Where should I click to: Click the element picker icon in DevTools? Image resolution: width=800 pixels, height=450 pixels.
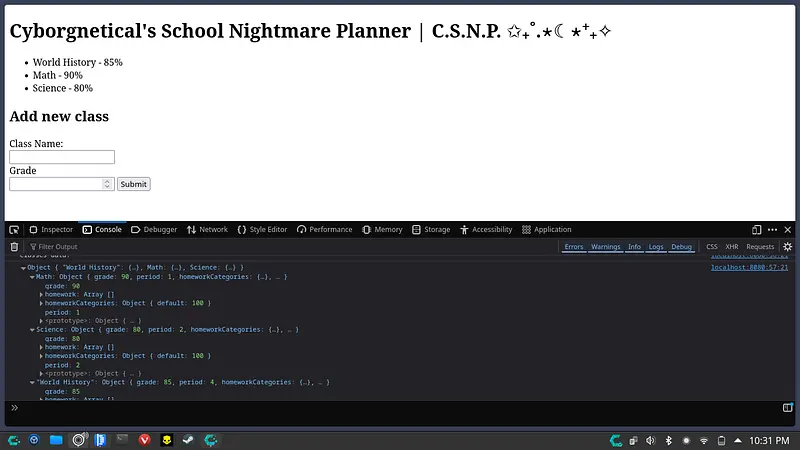click(14, 229)
